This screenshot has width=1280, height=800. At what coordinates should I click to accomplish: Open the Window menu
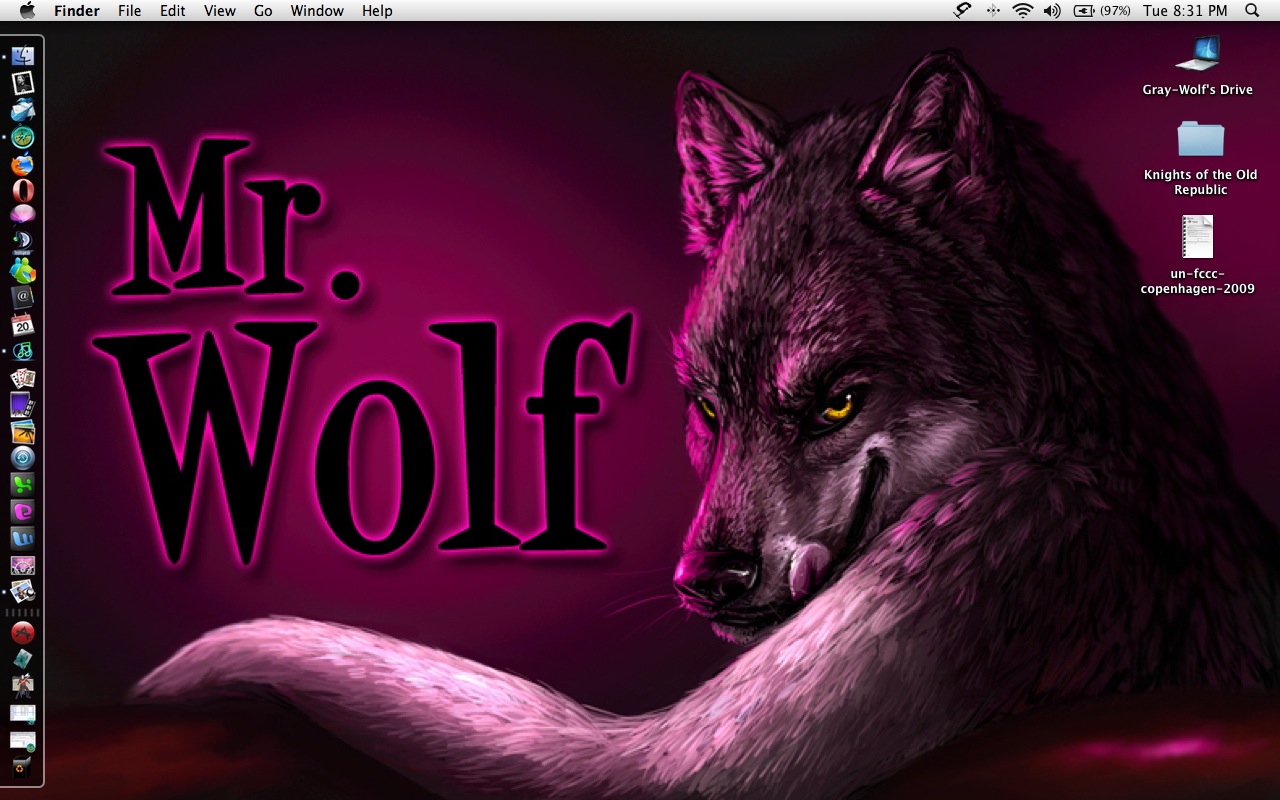[x=317, y=11]
